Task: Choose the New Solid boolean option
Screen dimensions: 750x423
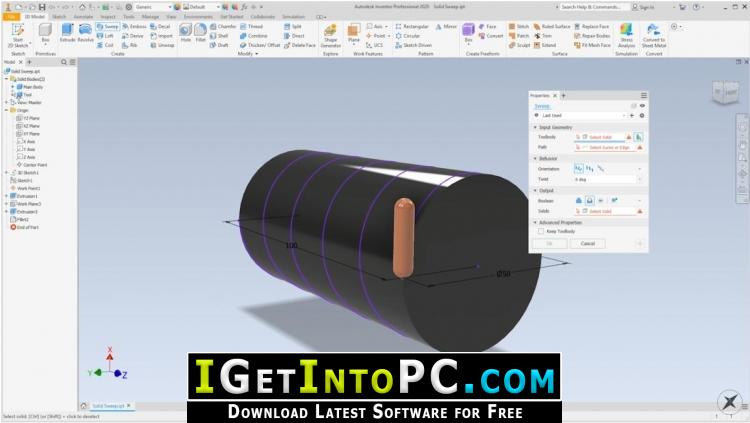Action: tap(614, 201)
